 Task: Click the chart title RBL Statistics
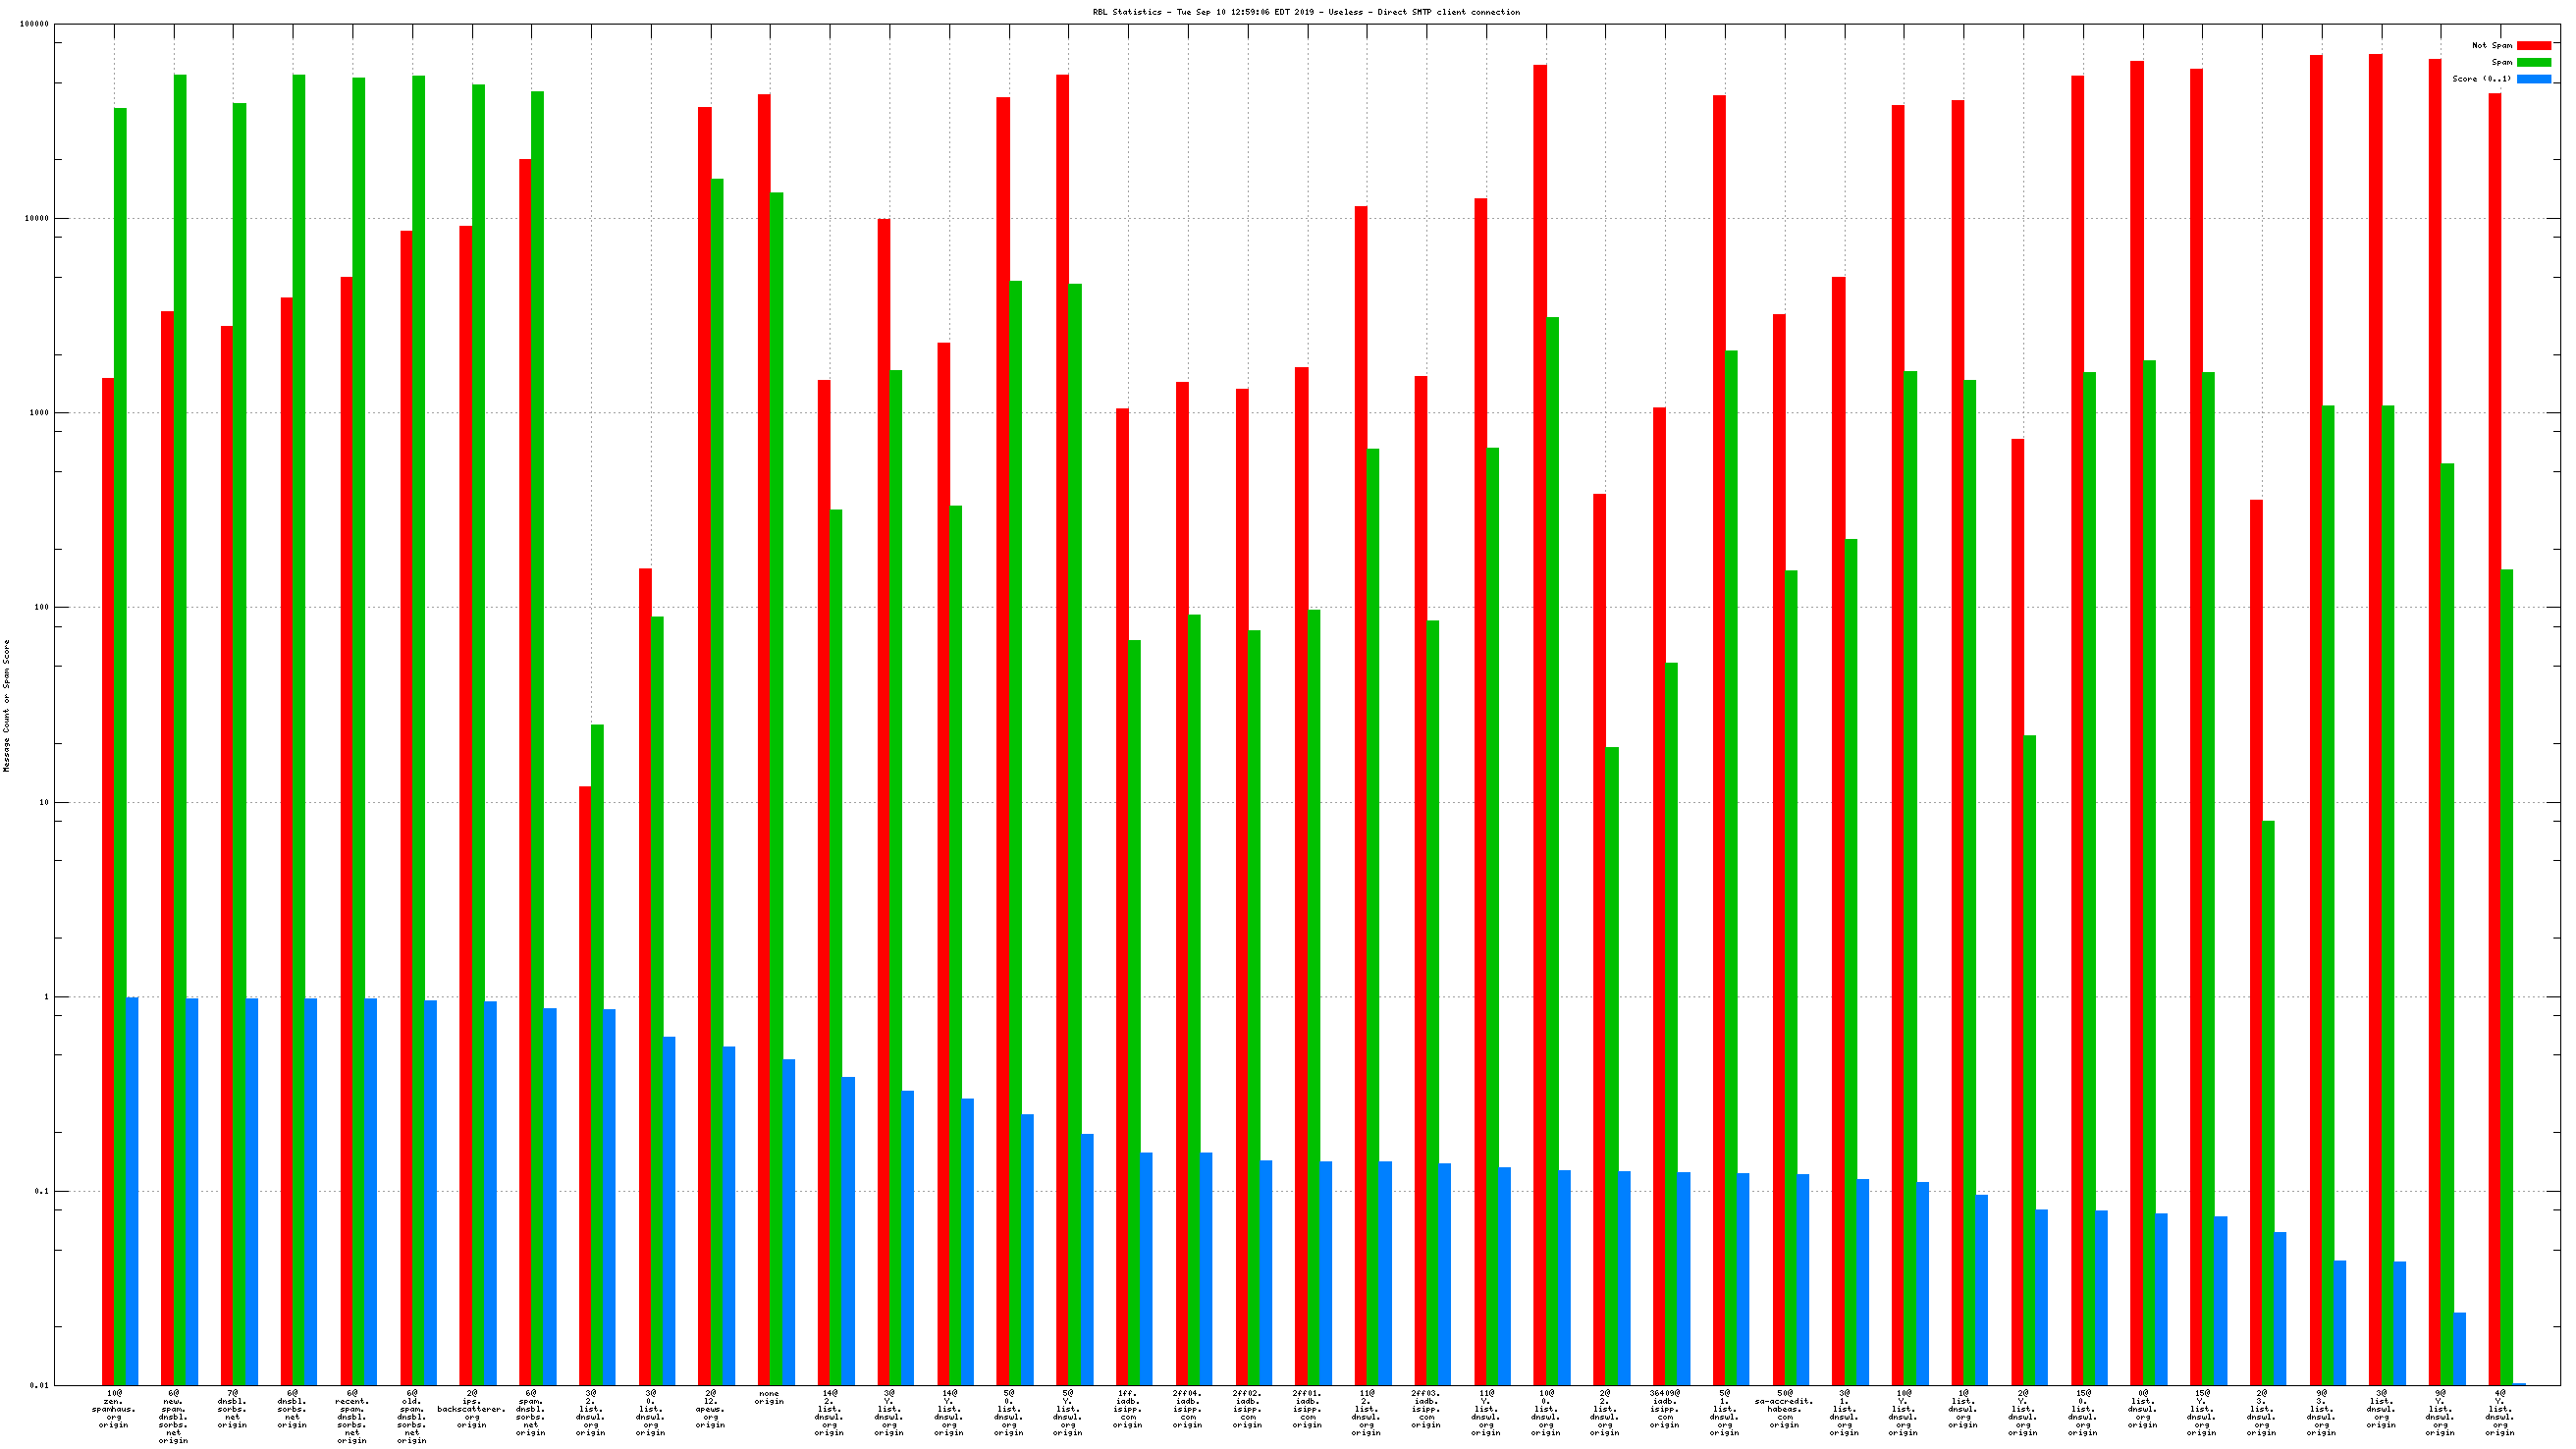(x=1305, y=12)
